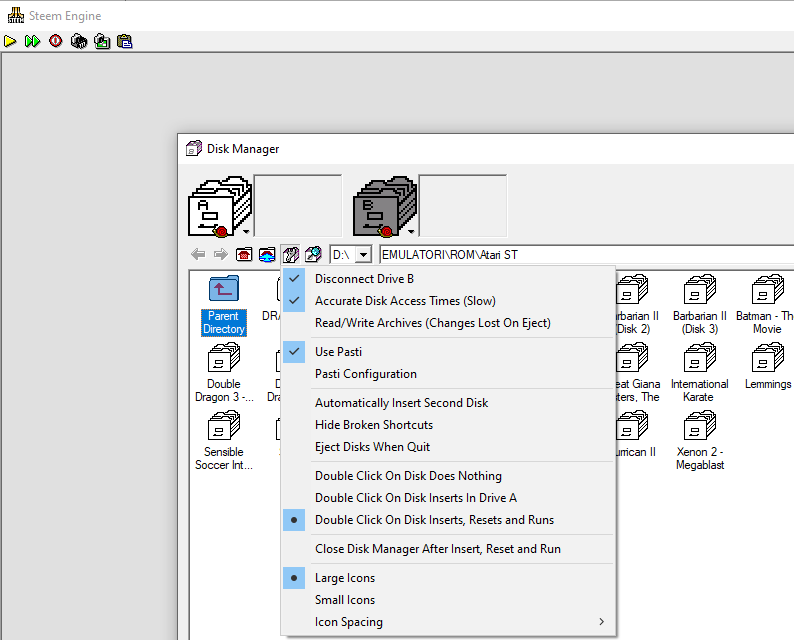Set home folder with blue arrow folder icon
Screen dimensions: 794x640
point(267,254)
